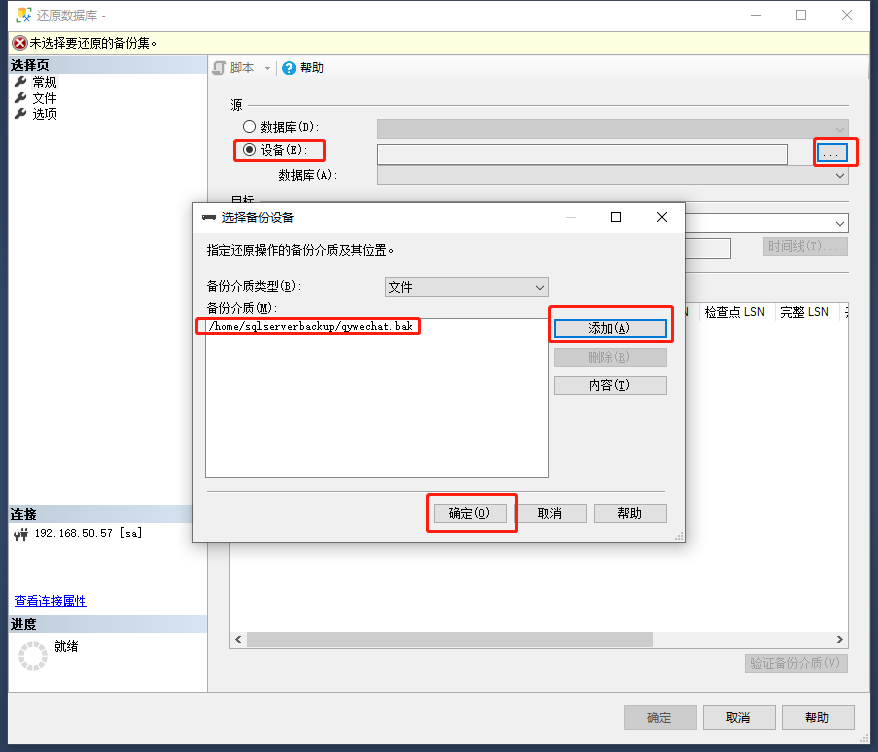
Task: Click 内容(T) button in device dialog
Action: (609, 385)
